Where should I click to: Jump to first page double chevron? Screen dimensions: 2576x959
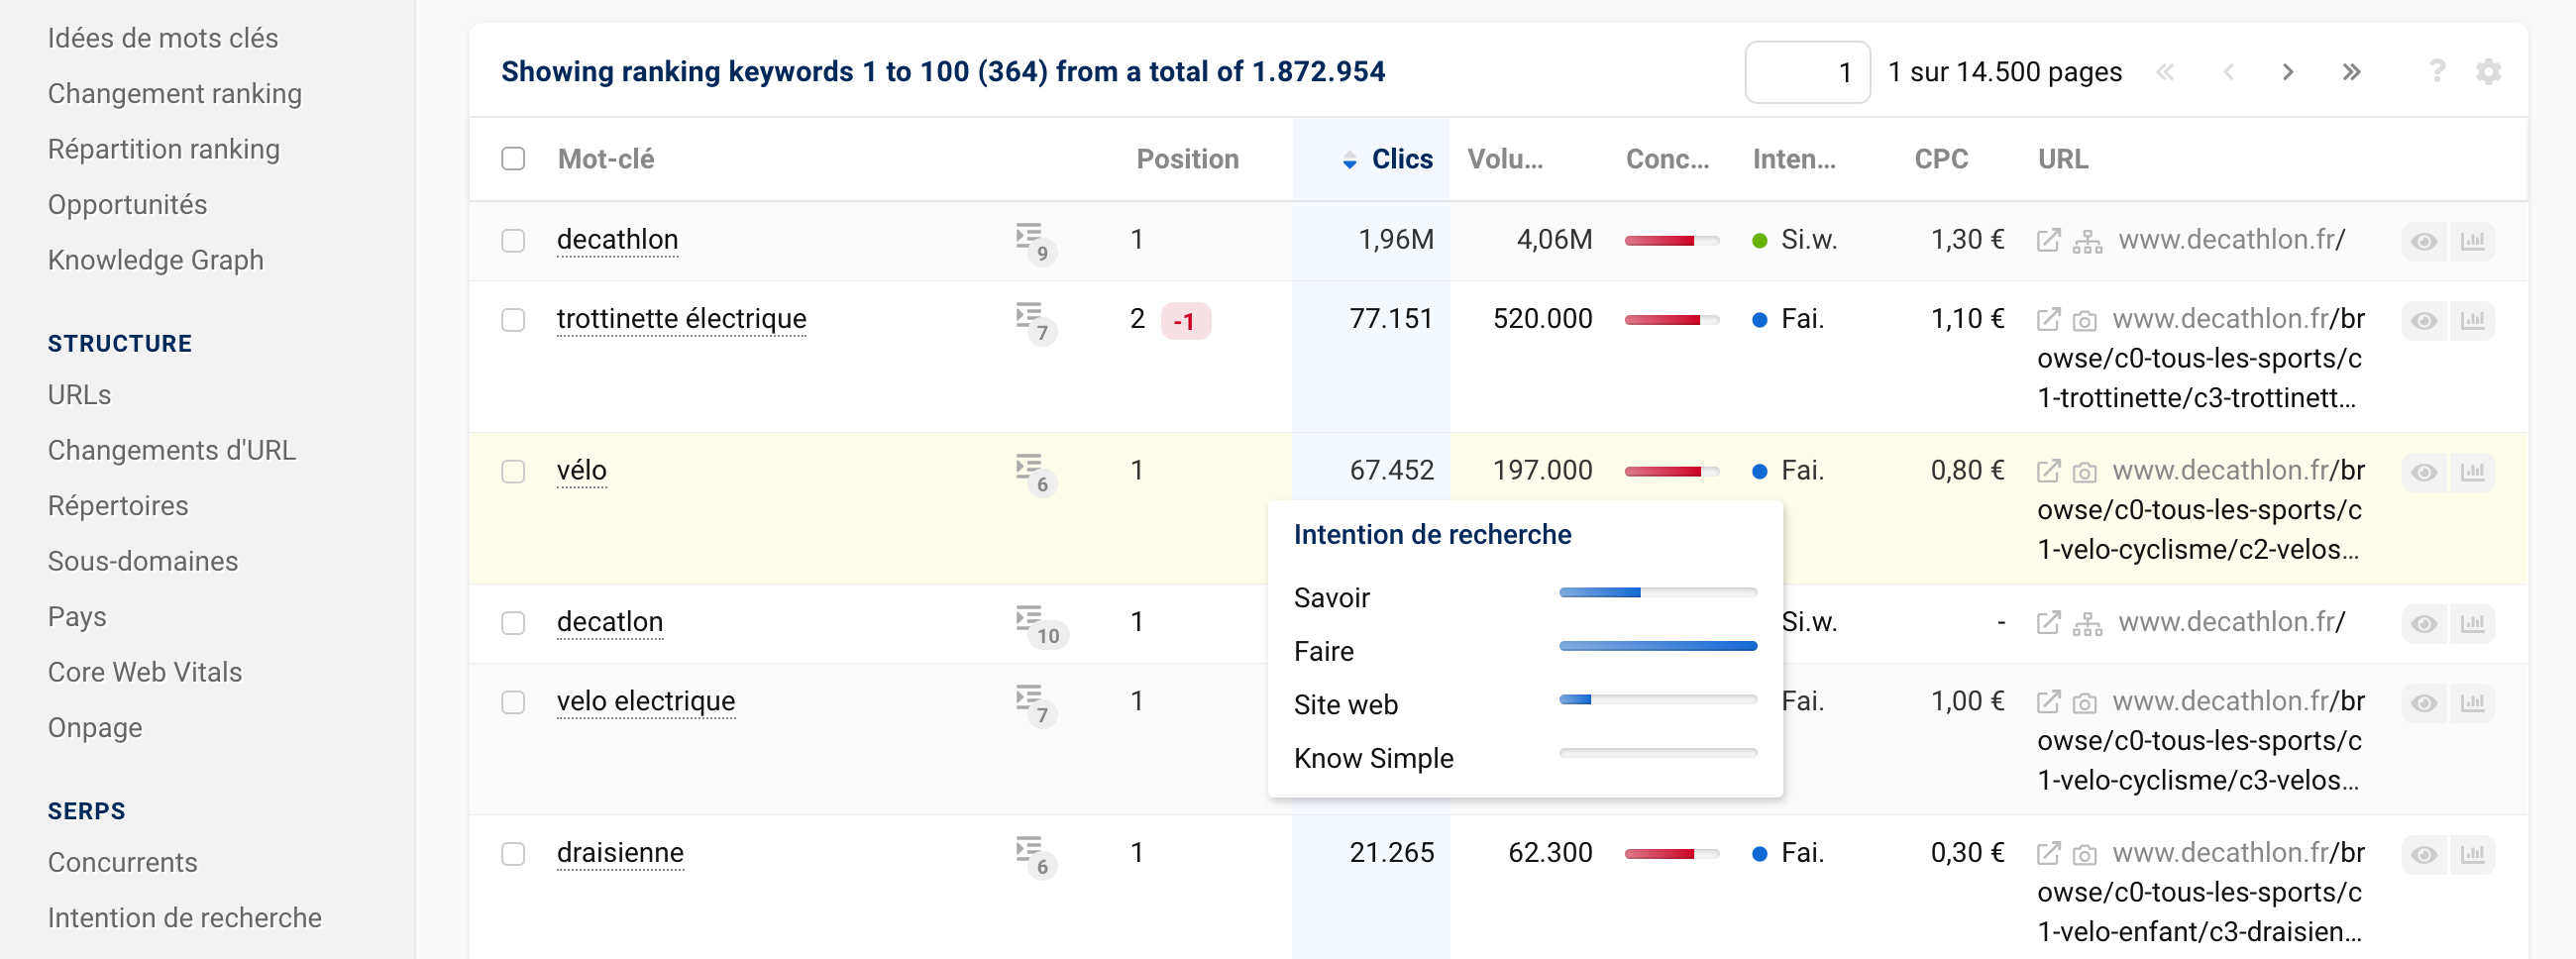[2165, 72]
